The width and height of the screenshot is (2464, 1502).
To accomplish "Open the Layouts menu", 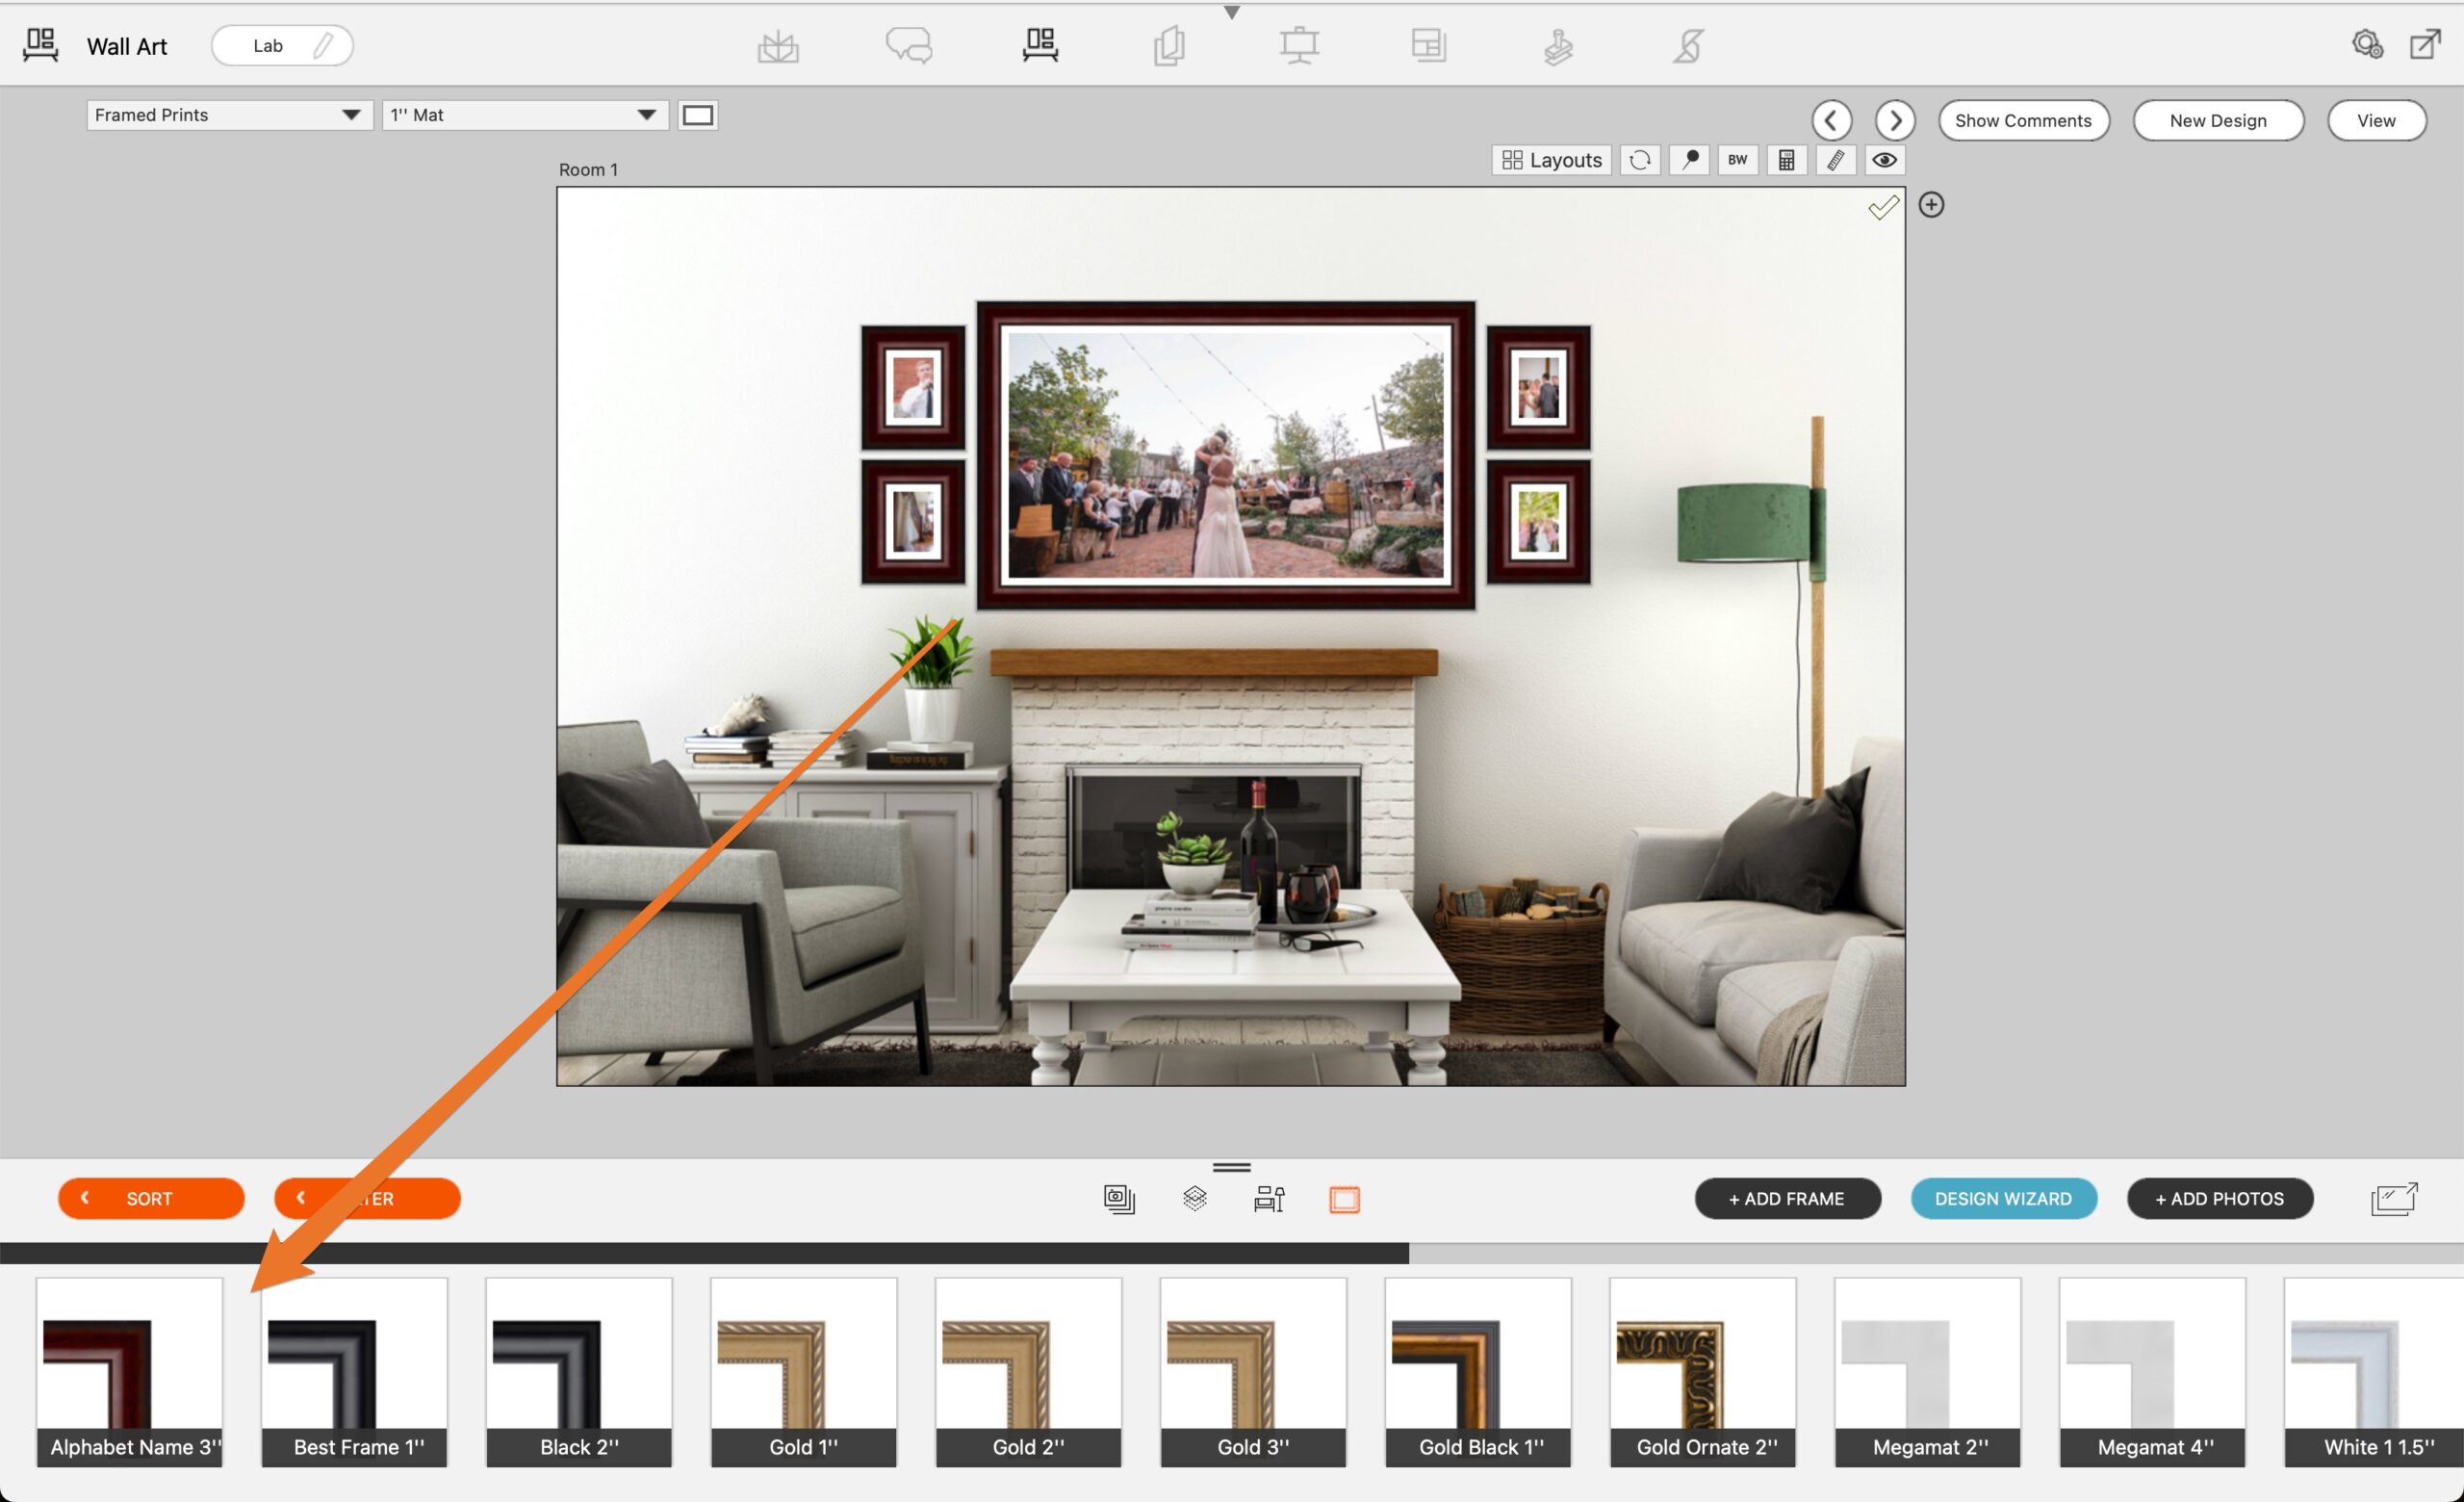I will click(1551, 160).
